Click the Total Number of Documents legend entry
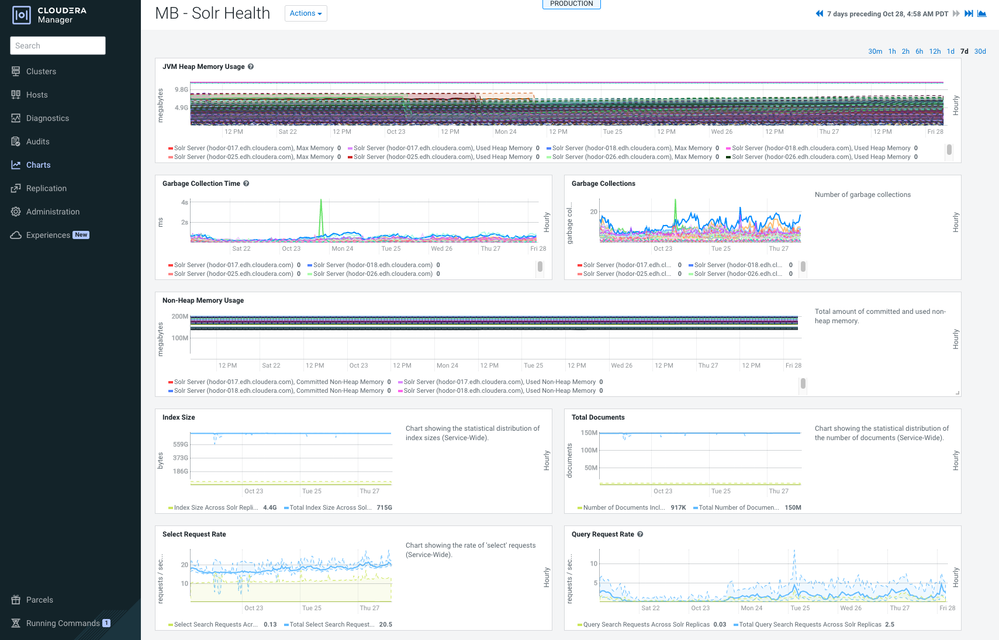999x640 pixels. click(x=747, y=508)
